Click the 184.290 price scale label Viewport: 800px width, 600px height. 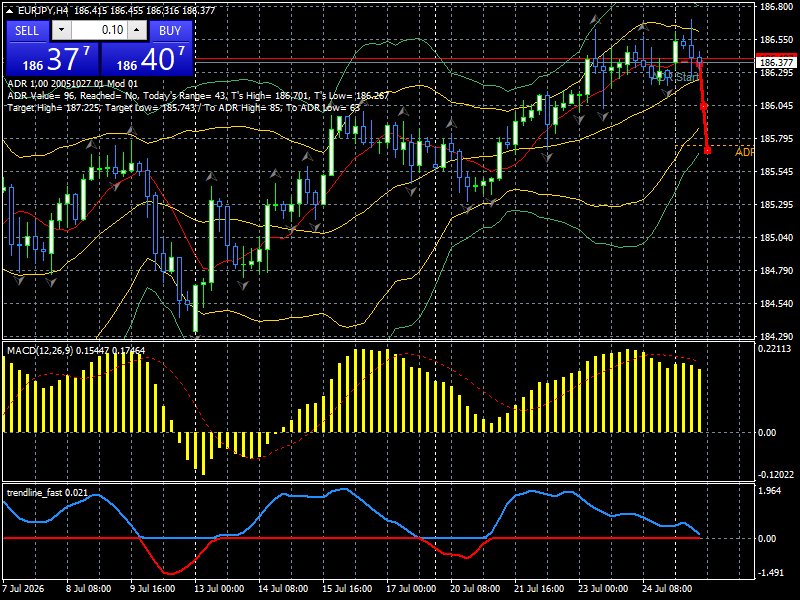point(777,337)
